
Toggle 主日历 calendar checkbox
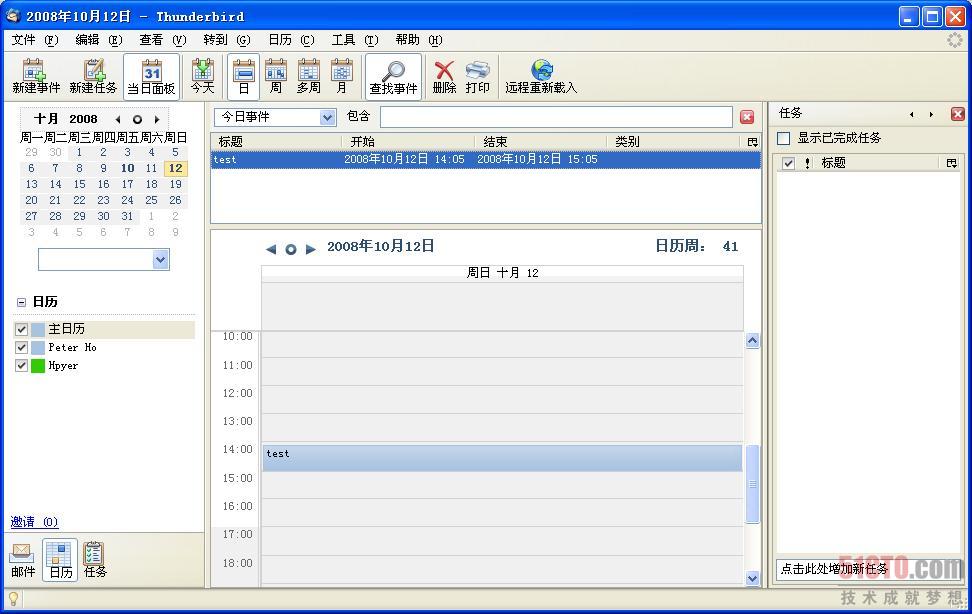22,329
